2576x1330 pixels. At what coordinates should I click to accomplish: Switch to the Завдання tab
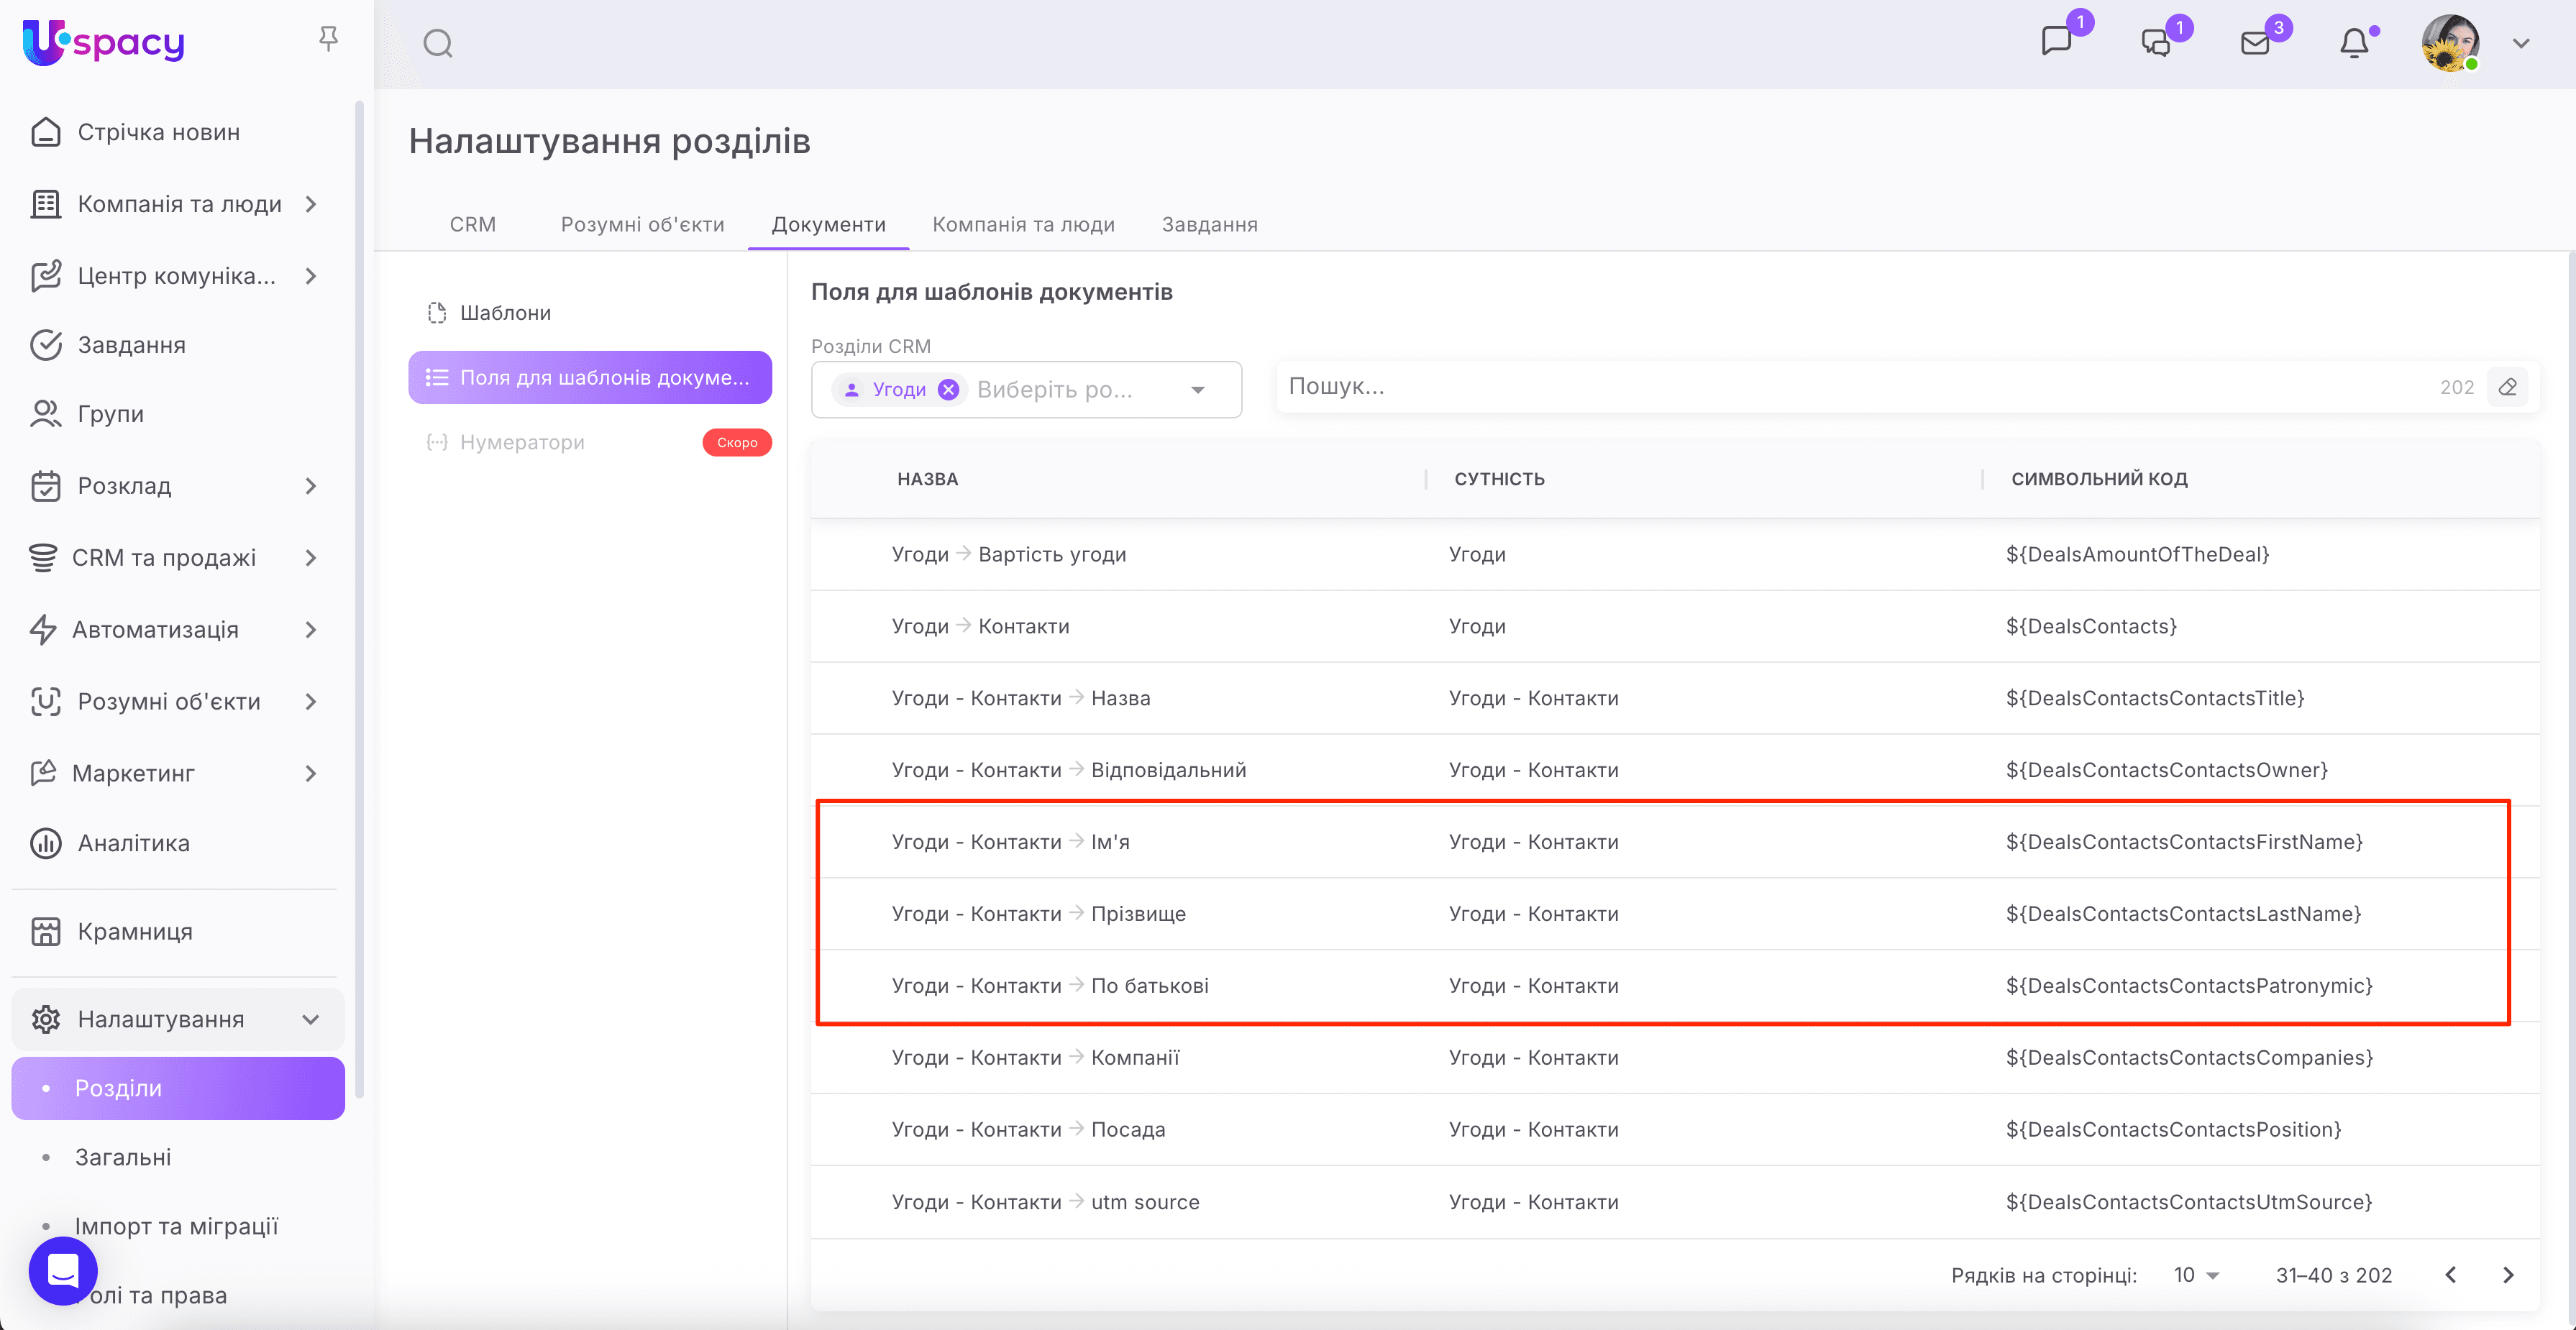1209,224
